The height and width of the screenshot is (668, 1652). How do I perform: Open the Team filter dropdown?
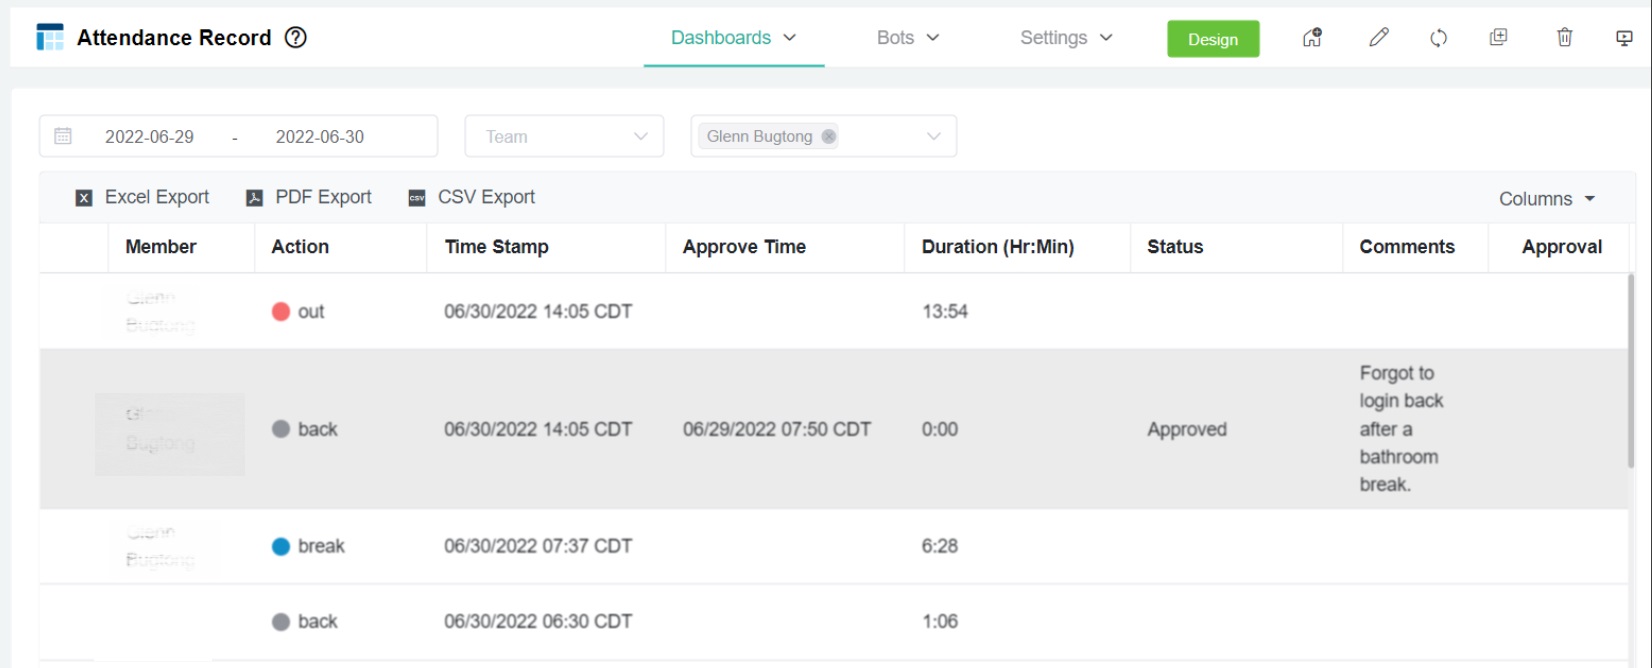(564, 137)
